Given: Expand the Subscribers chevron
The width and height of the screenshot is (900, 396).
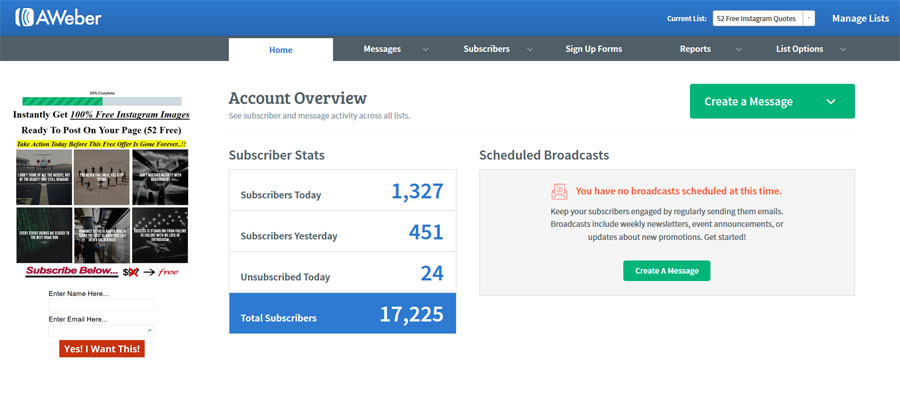Looking at the screenshot, I should point(530,49).
